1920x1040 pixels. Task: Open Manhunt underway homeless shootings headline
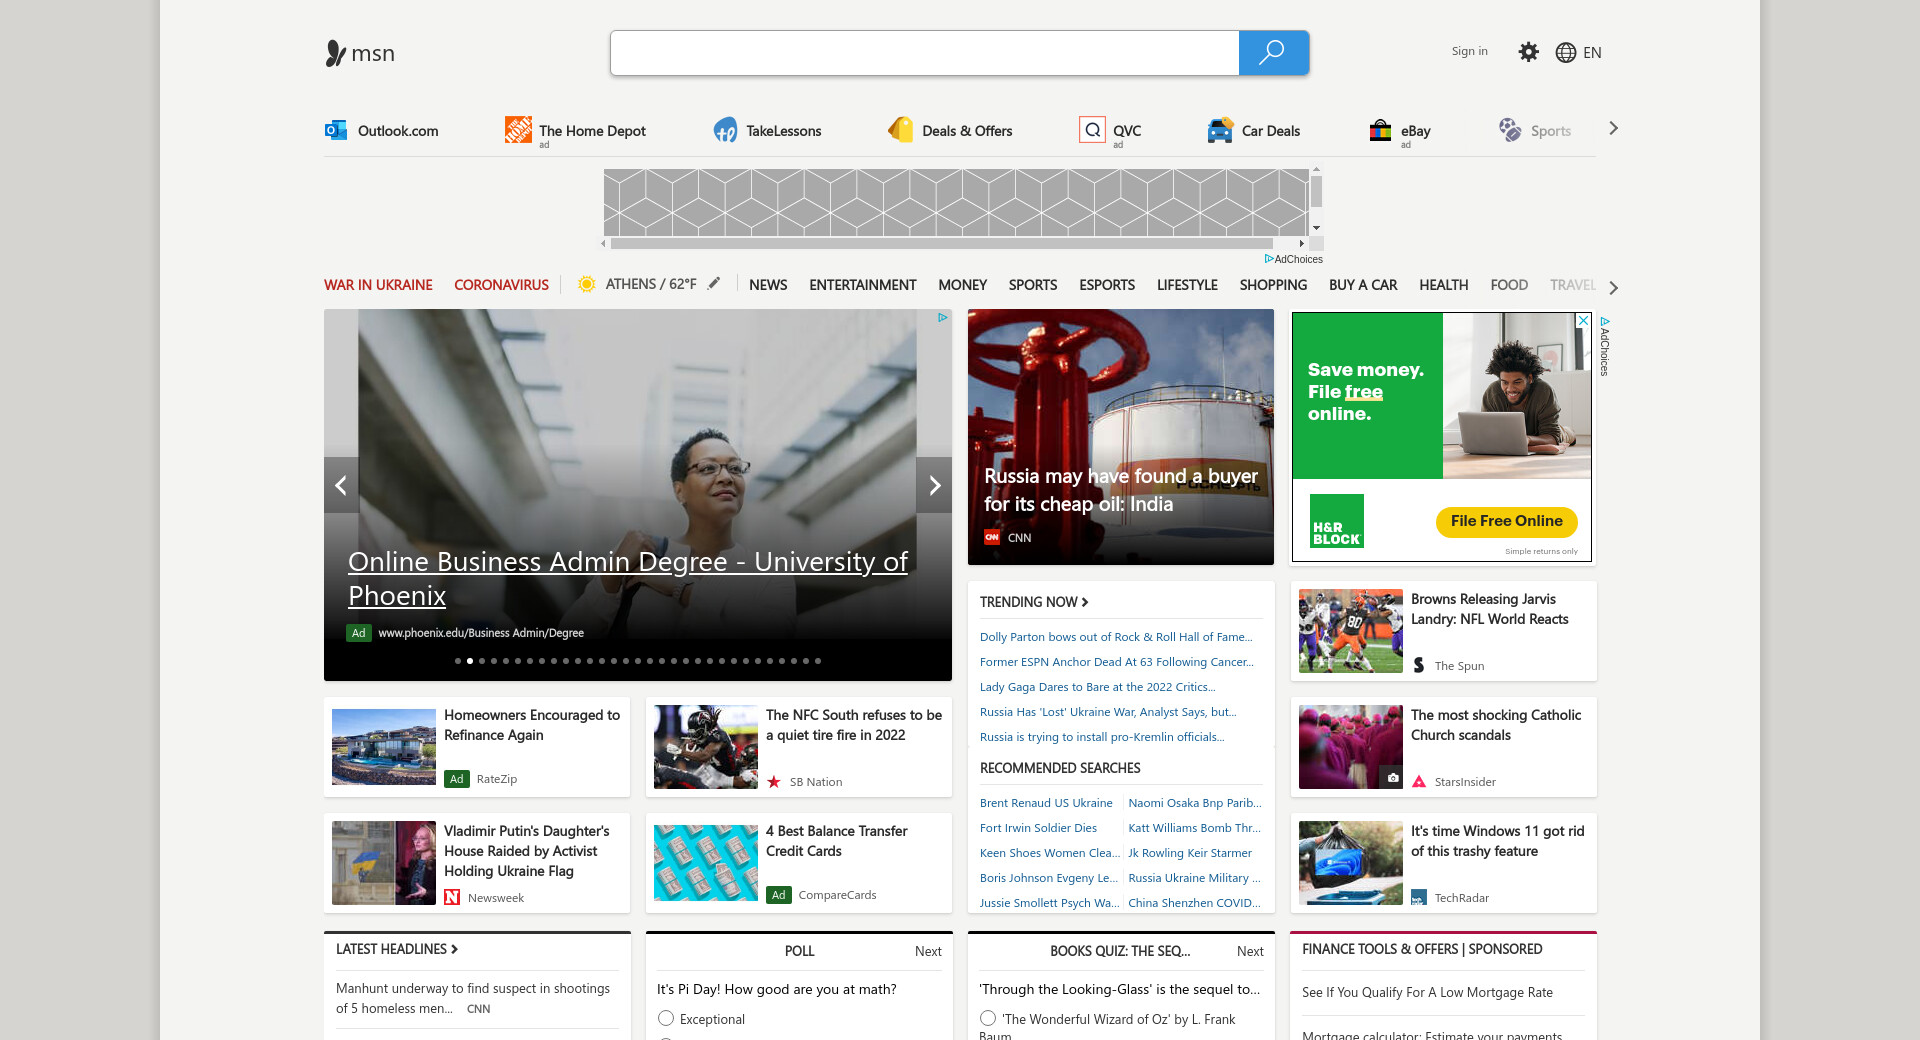[x=473, y=998]
